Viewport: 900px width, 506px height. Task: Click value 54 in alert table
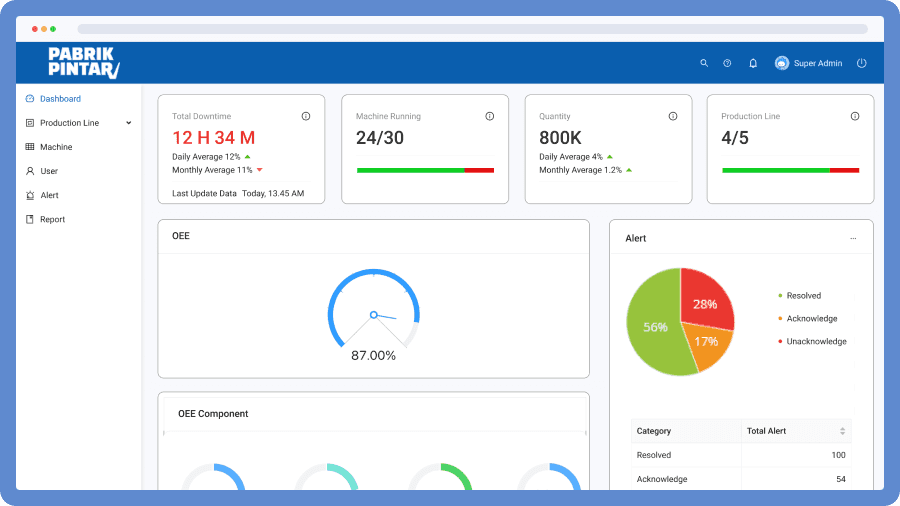[841, 479]
